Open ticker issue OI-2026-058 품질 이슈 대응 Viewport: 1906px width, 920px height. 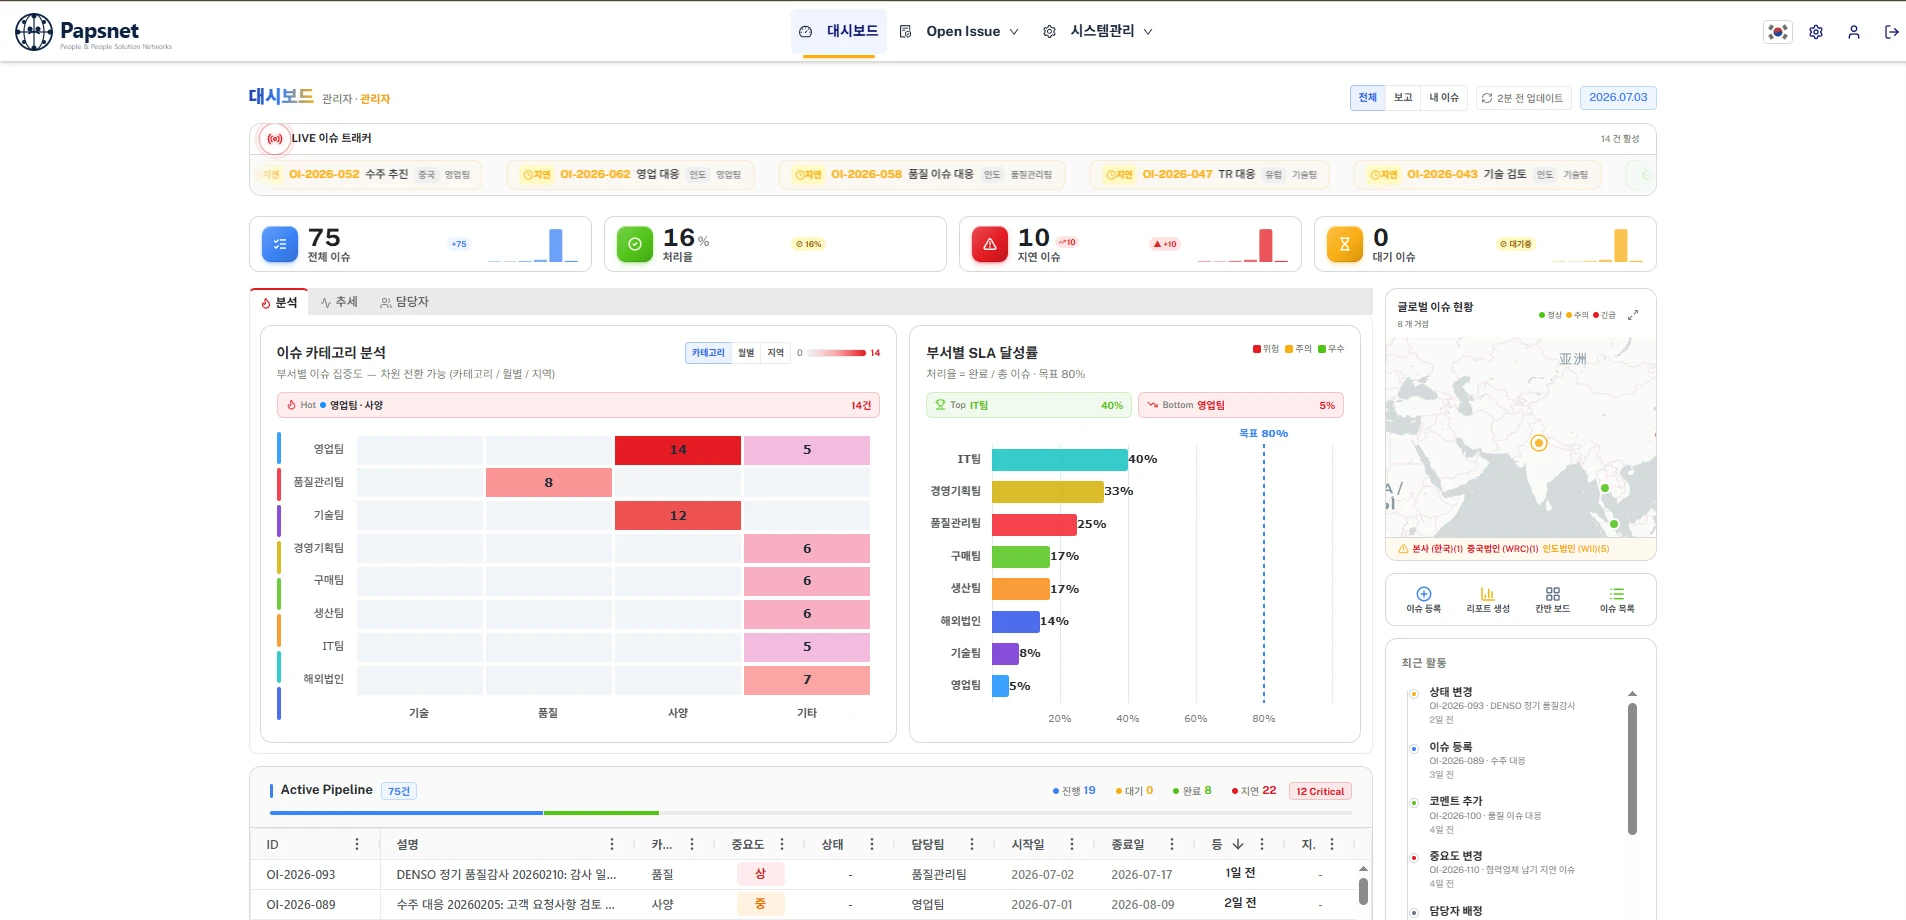[x=922, y=175]
